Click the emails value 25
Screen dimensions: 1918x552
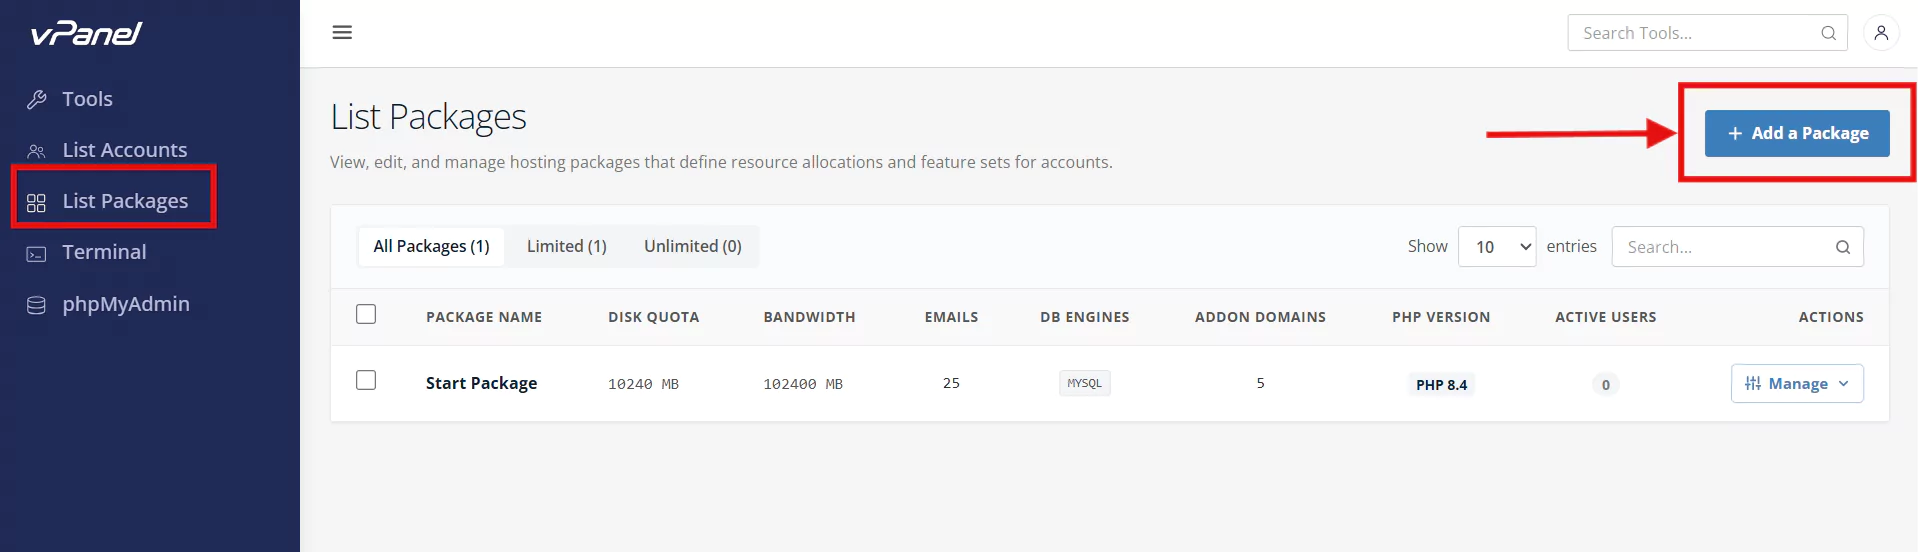(951, 383)
